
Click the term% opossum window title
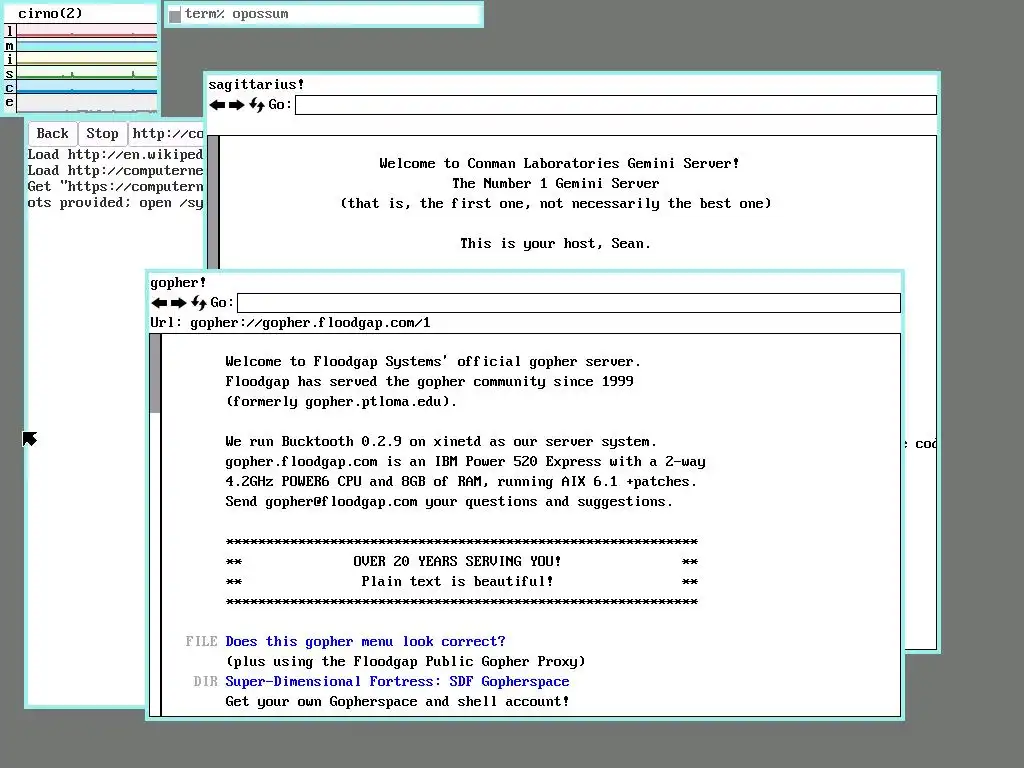coord(236,14)
